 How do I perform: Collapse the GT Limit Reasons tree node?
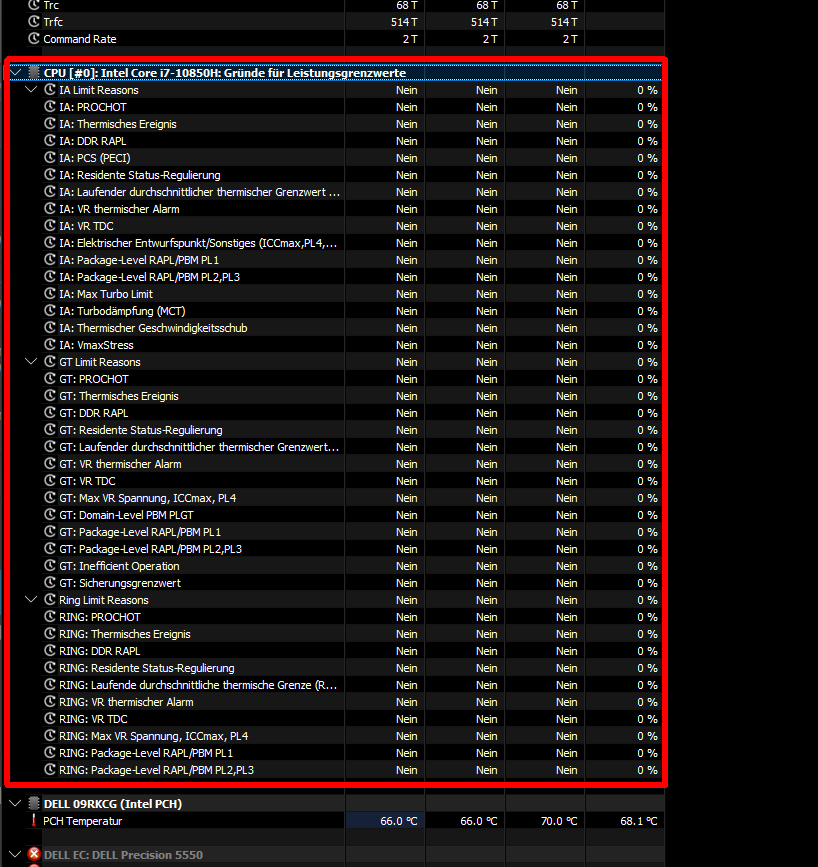(x=31, y=362)
